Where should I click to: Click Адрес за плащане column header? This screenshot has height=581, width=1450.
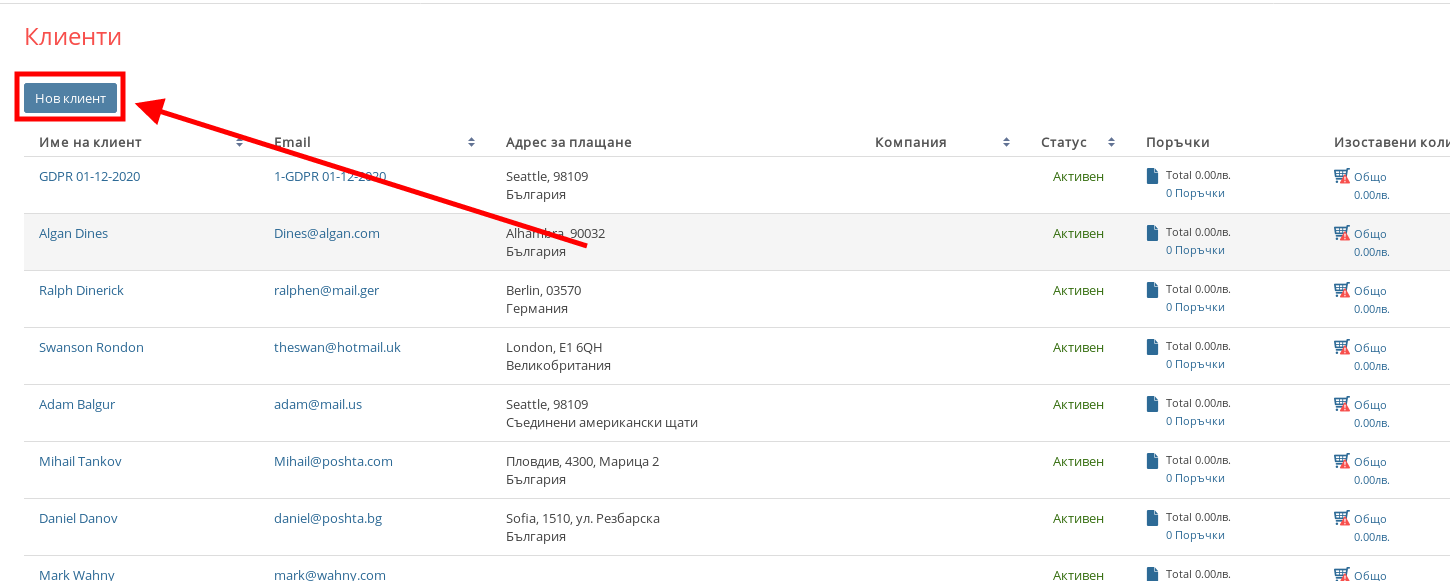(x=568, y=143)
